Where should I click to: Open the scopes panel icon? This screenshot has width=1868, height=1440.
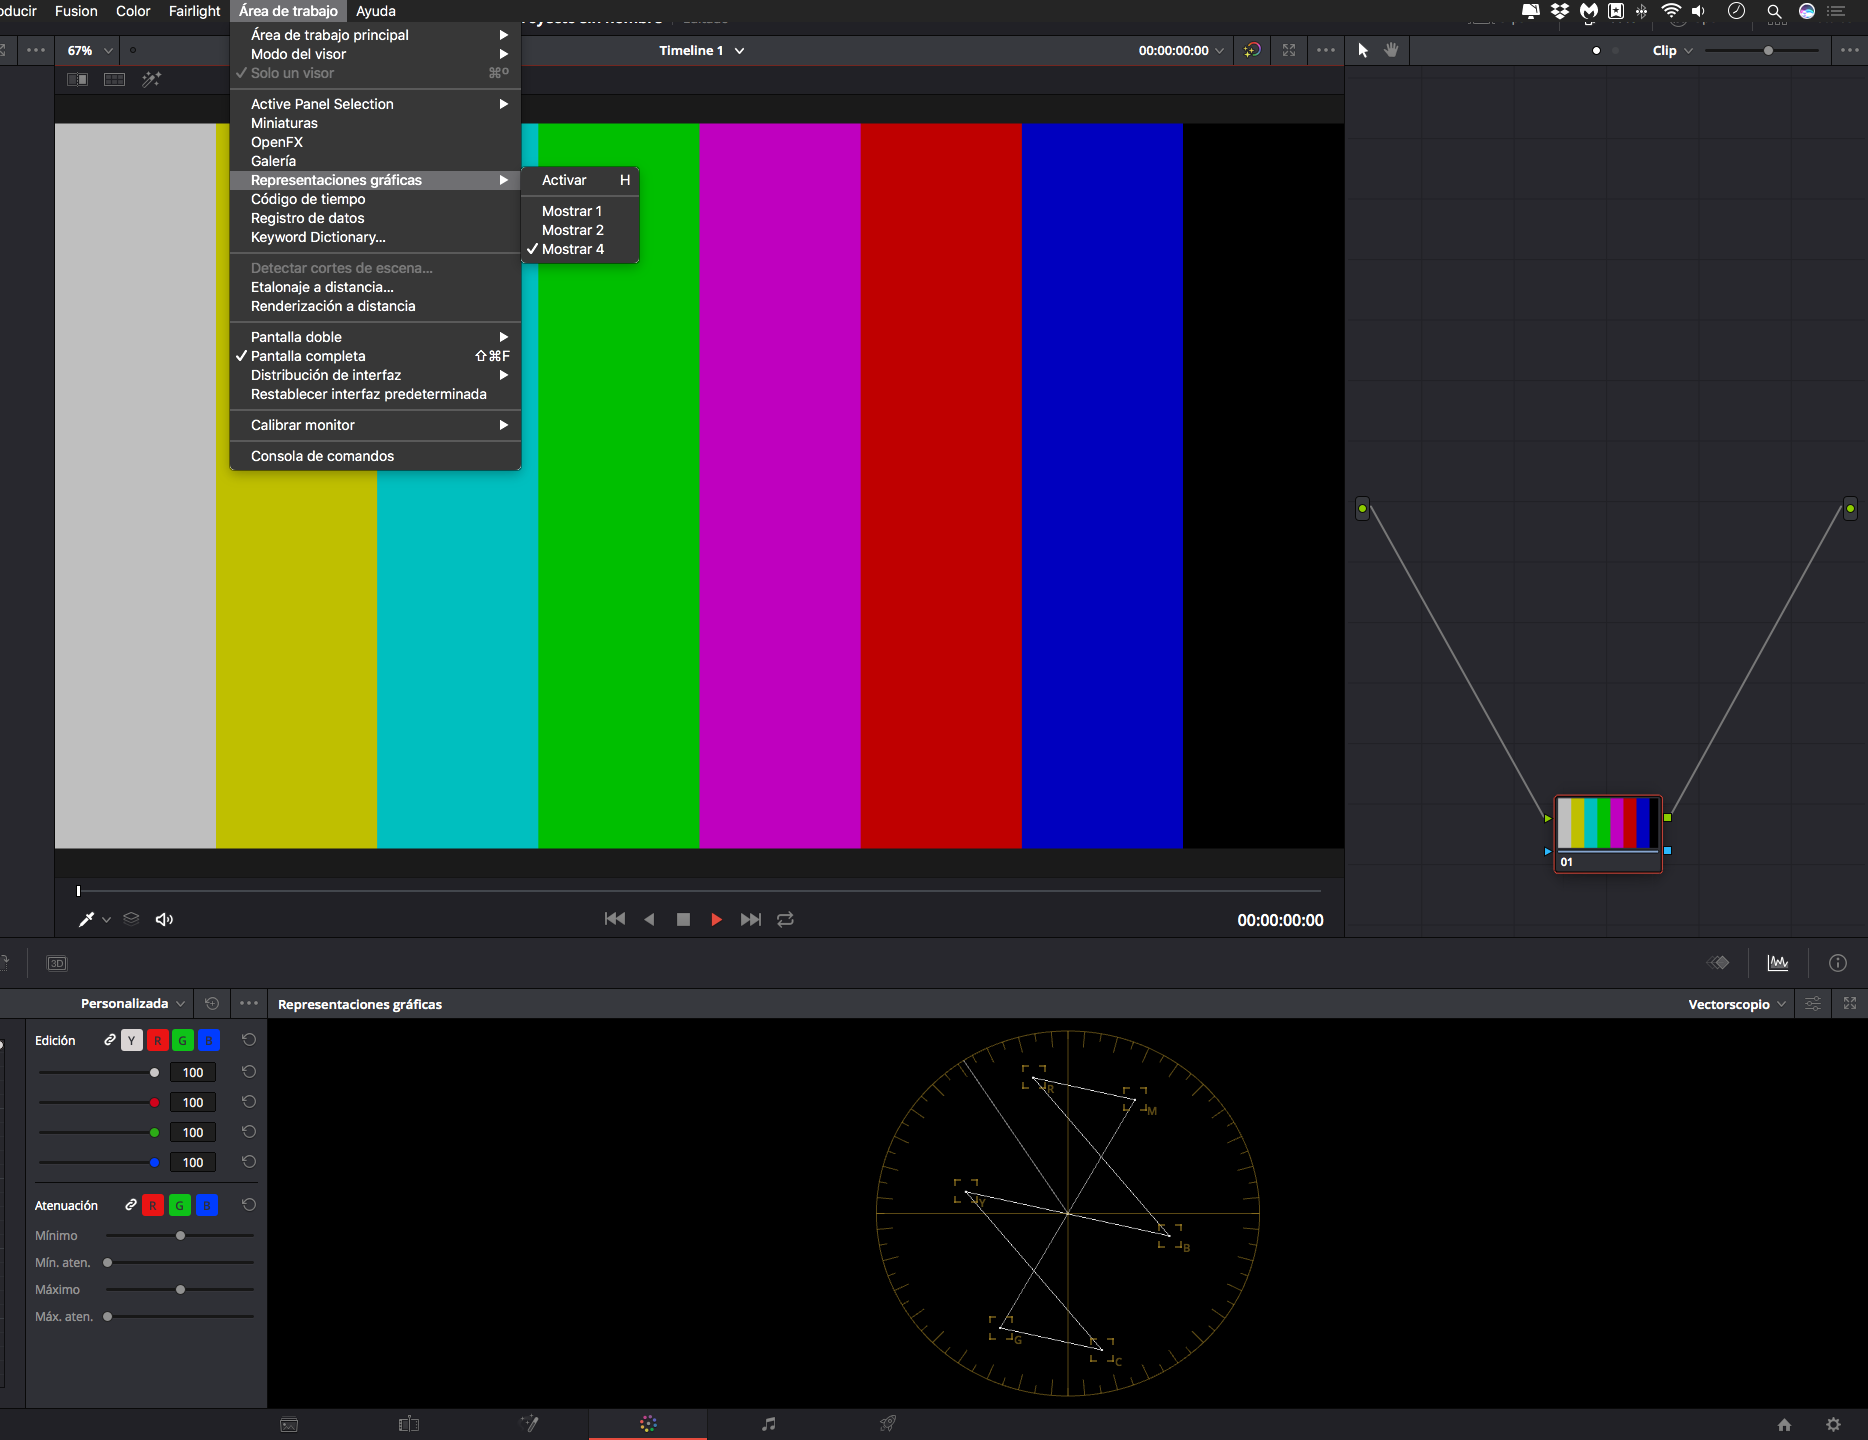pyautogui.click(x=1778, y=963)
